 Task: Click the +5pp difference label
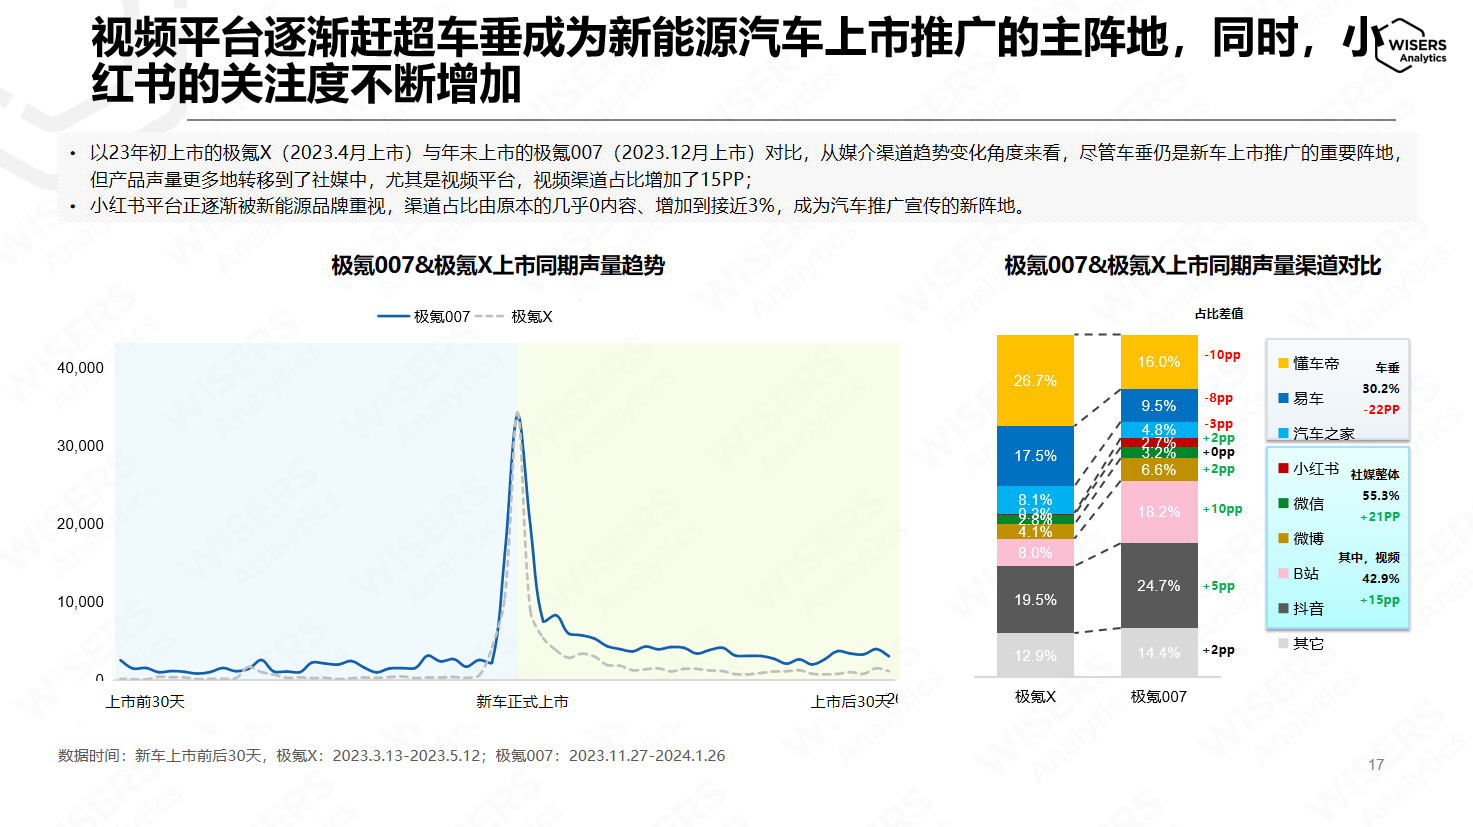click(1218, 586)
